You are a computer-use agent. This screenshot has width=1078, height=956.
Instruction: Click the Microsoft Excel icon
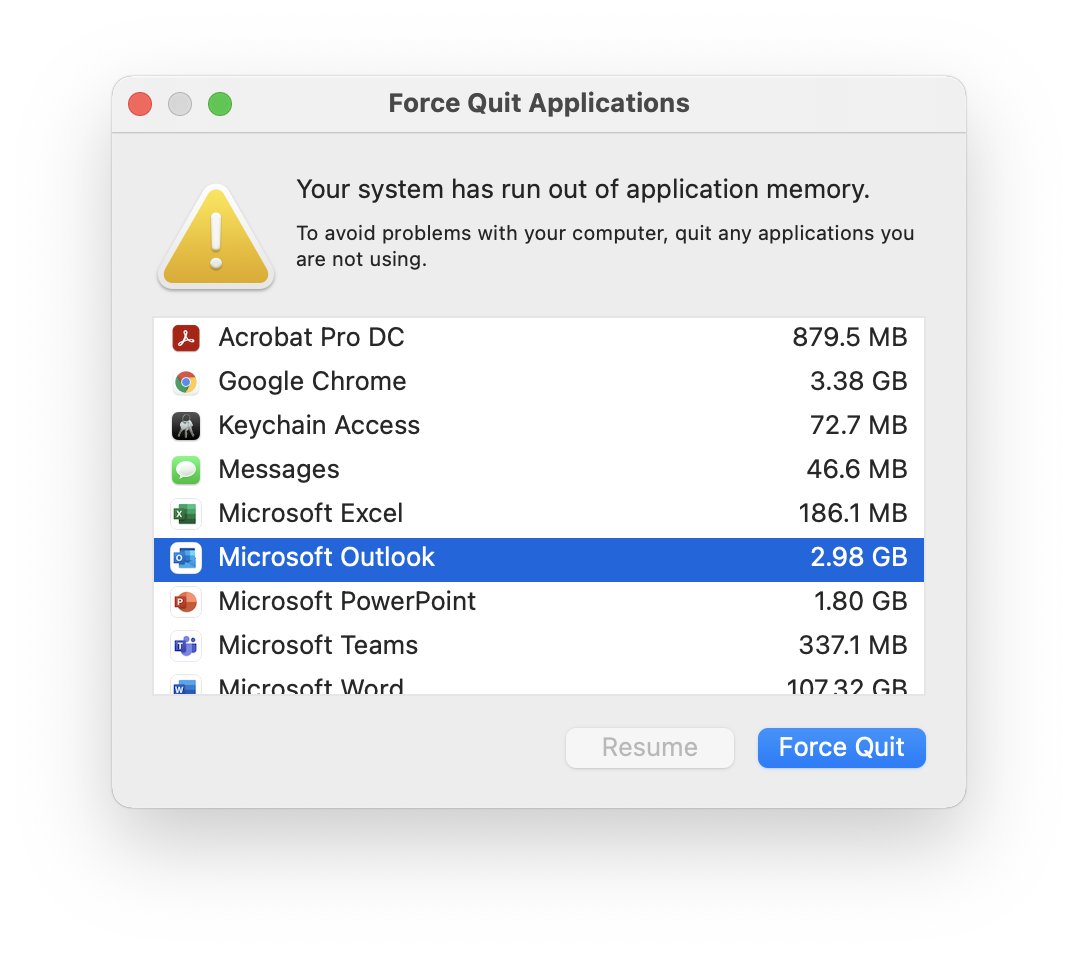[186, 514]
